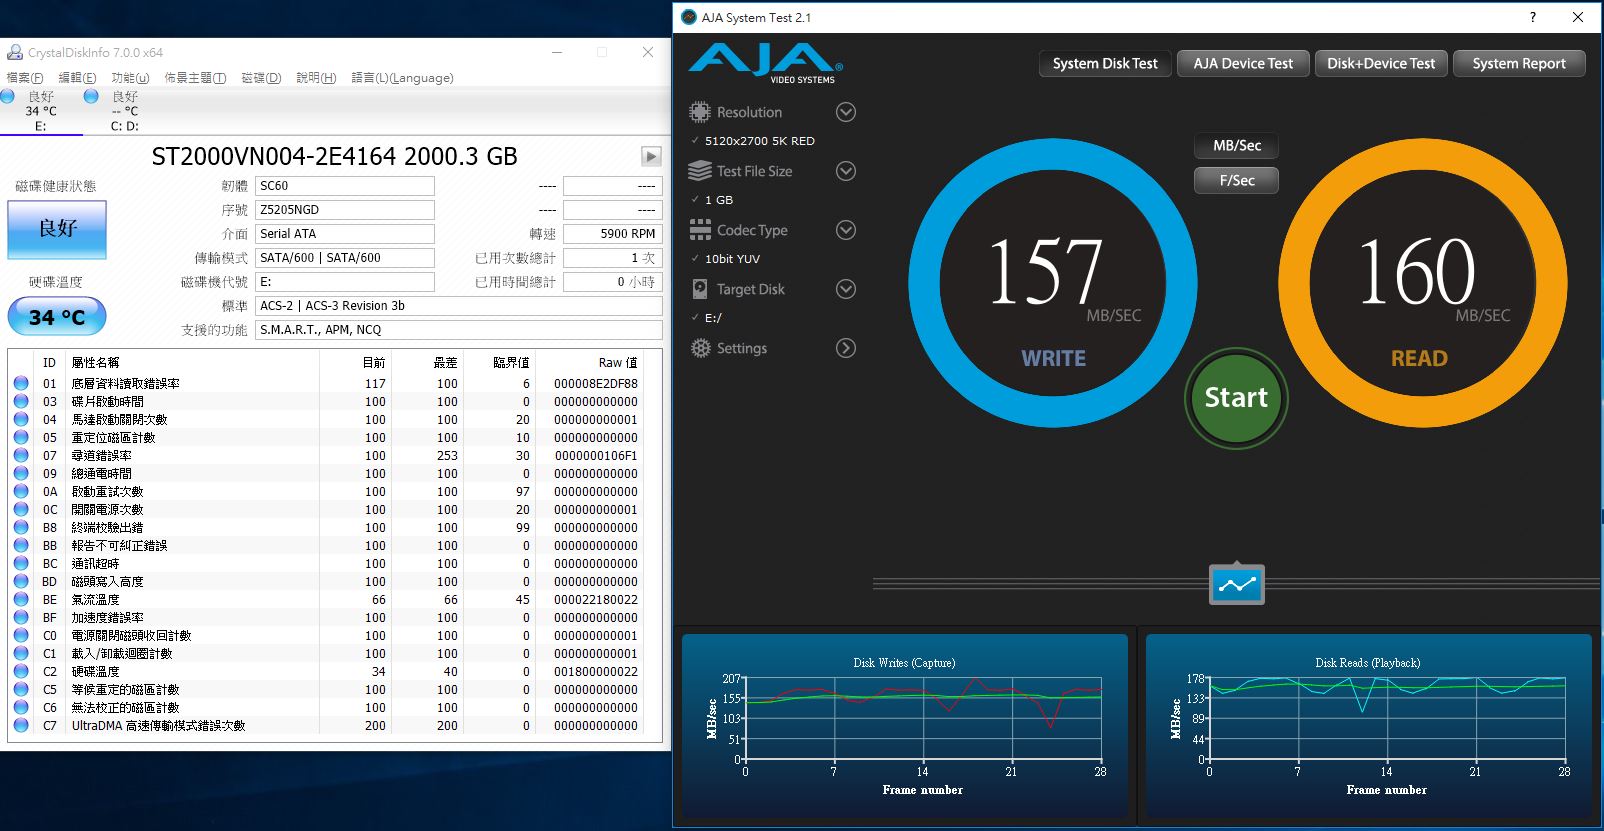Open the 檔案(F) menu
Viewport: 1604px width, 831px height.
coord(25,78)
